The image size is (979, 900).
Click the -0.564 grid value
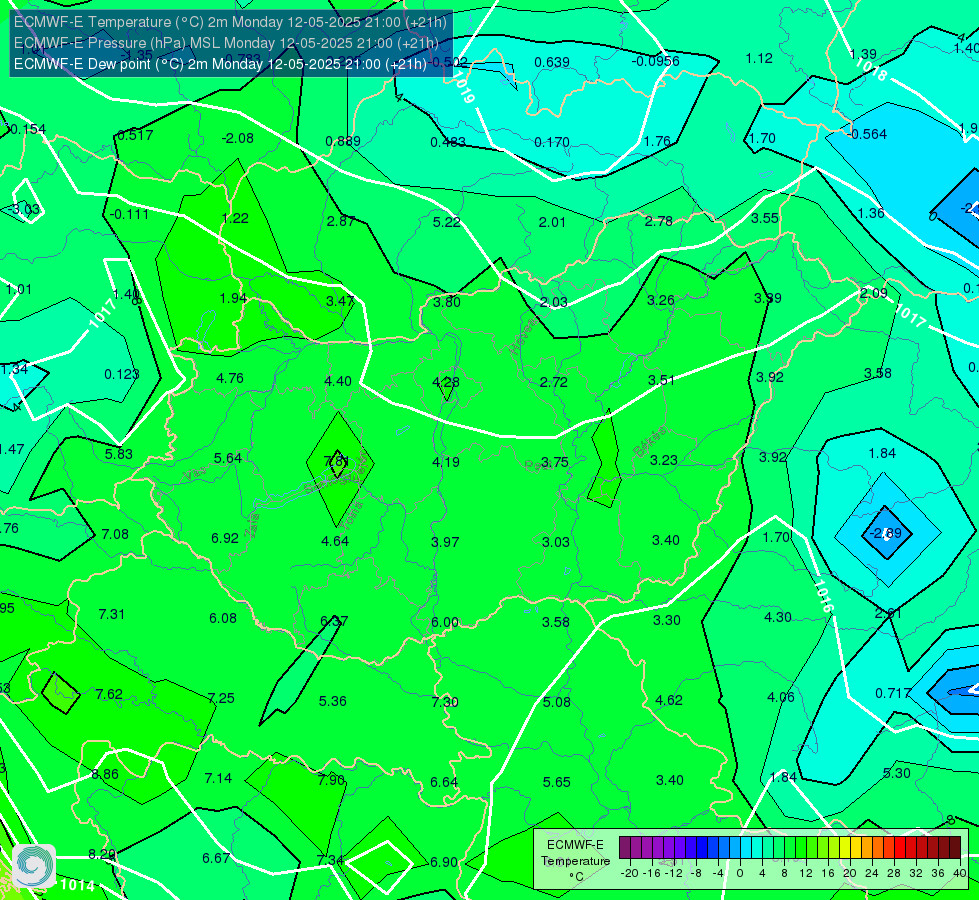pyautogui.click(x=868, y=134)
